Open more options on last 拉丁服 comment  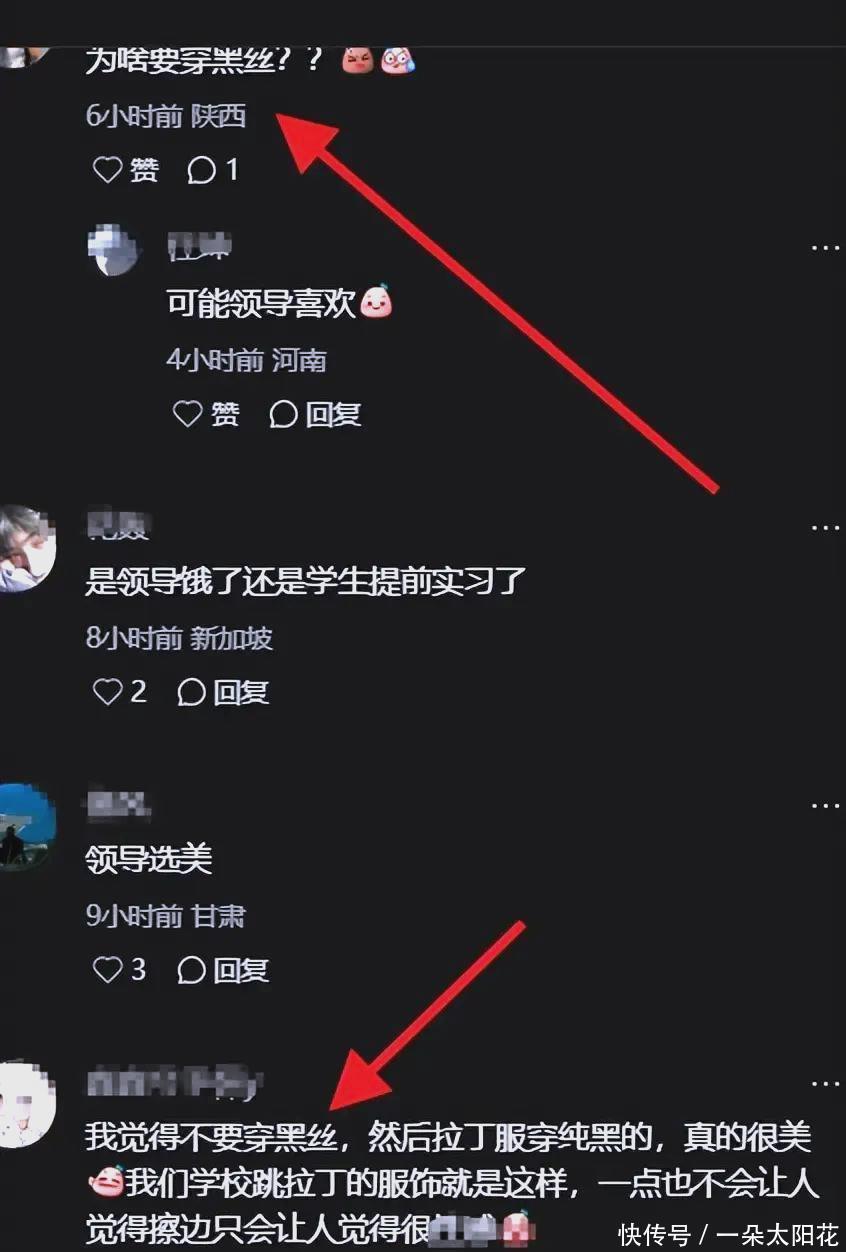[x=825, y=1083]
